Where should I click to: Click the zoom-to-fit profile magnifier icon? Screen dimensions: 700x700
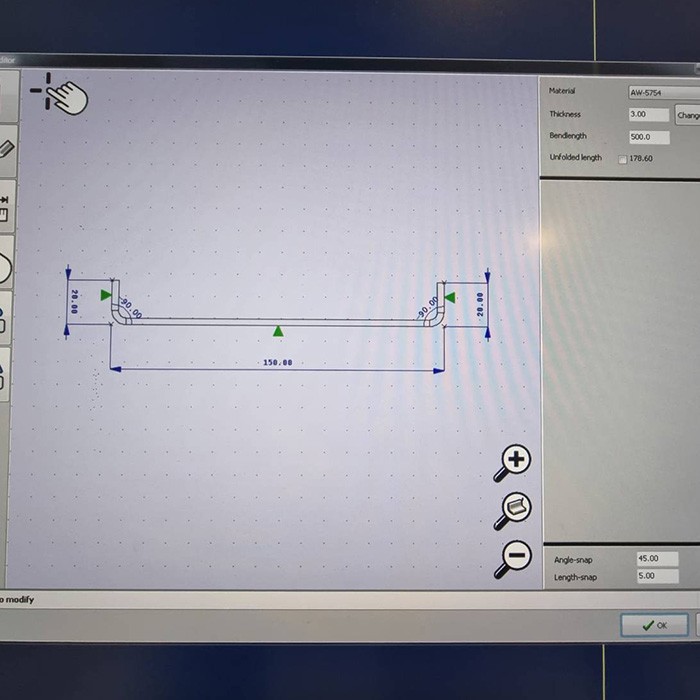pyautogui.click(x=513, y=511)
